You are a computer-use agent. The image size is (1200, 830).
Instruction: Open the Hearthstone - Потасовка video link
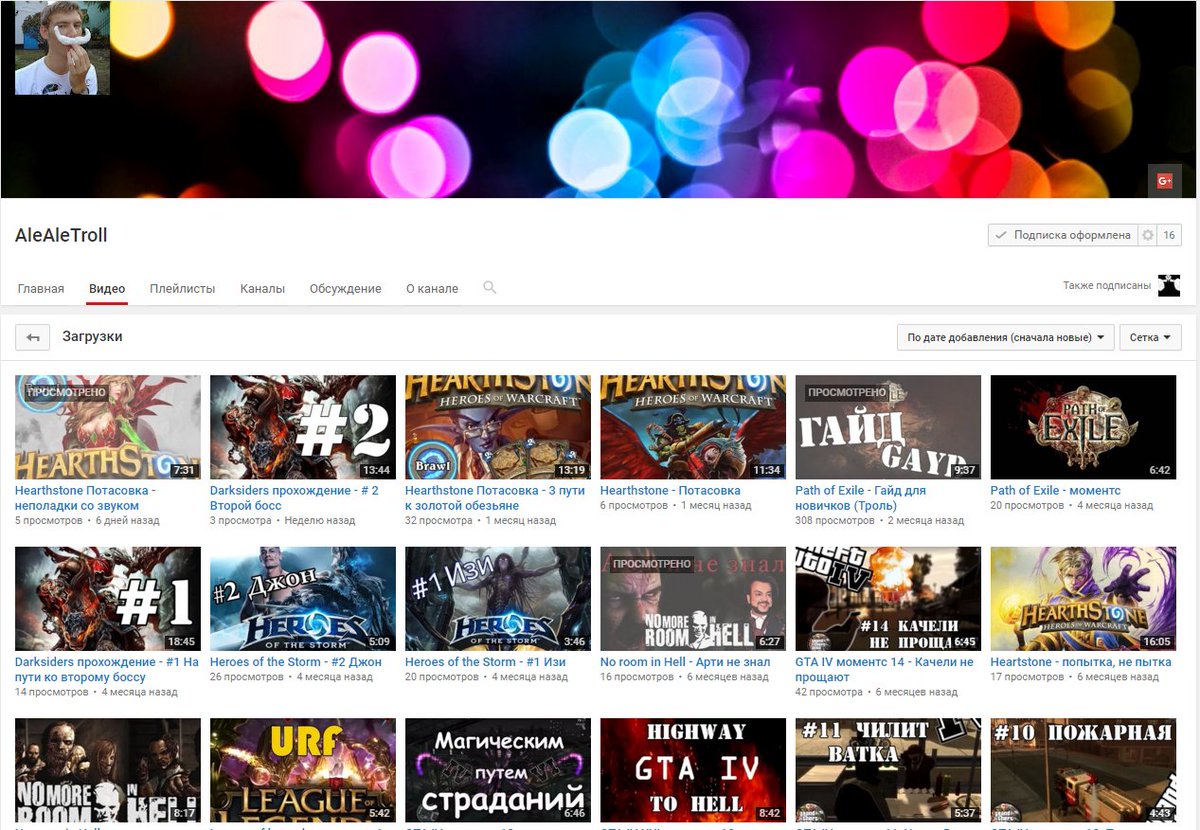tap(670, 491)
